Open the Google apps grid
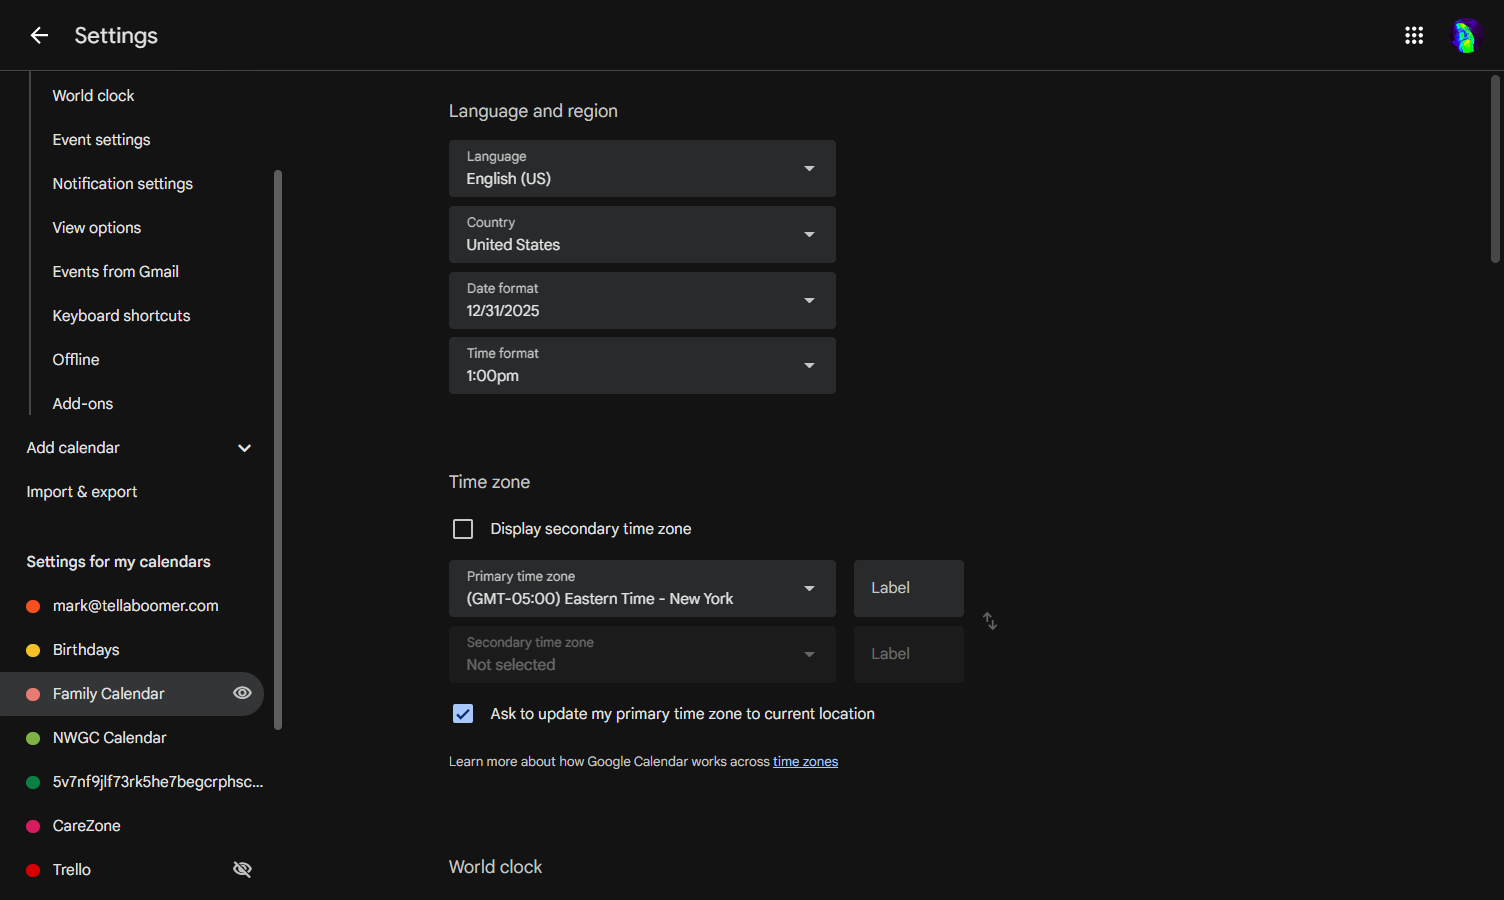Viewport: 1504px width, 900px height. [x=1414, y=36]
